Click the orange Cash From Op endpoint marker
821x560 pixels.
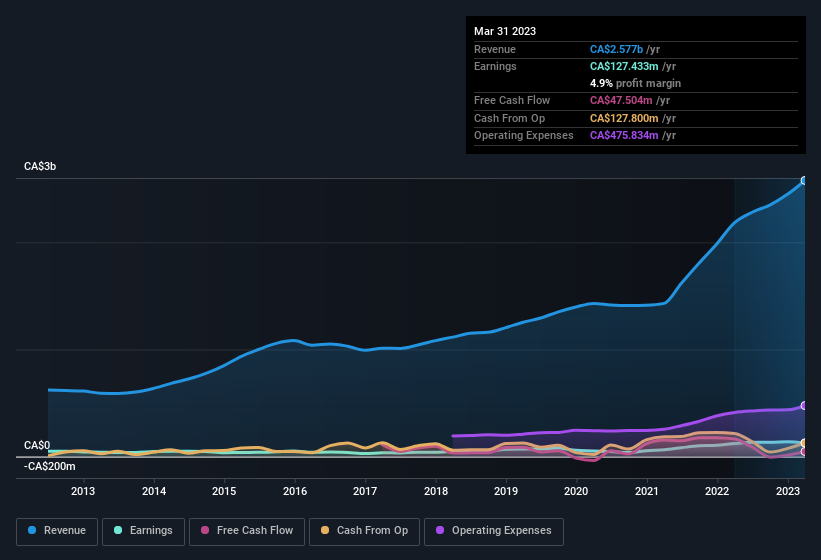(804, 443)
